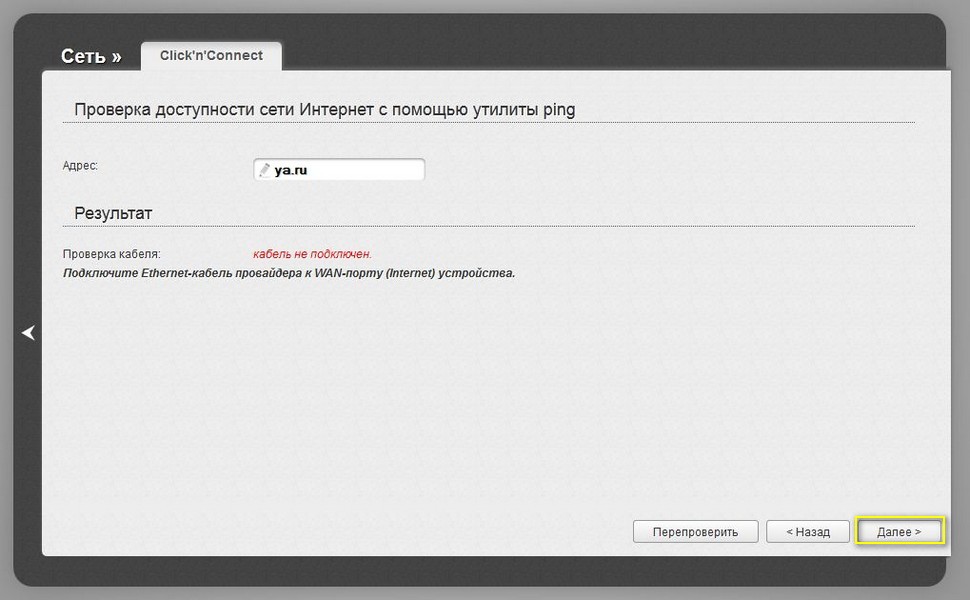Click the word 'устройства' ending the instruction
Screen dimensions: 970x600
pos(476,273)
